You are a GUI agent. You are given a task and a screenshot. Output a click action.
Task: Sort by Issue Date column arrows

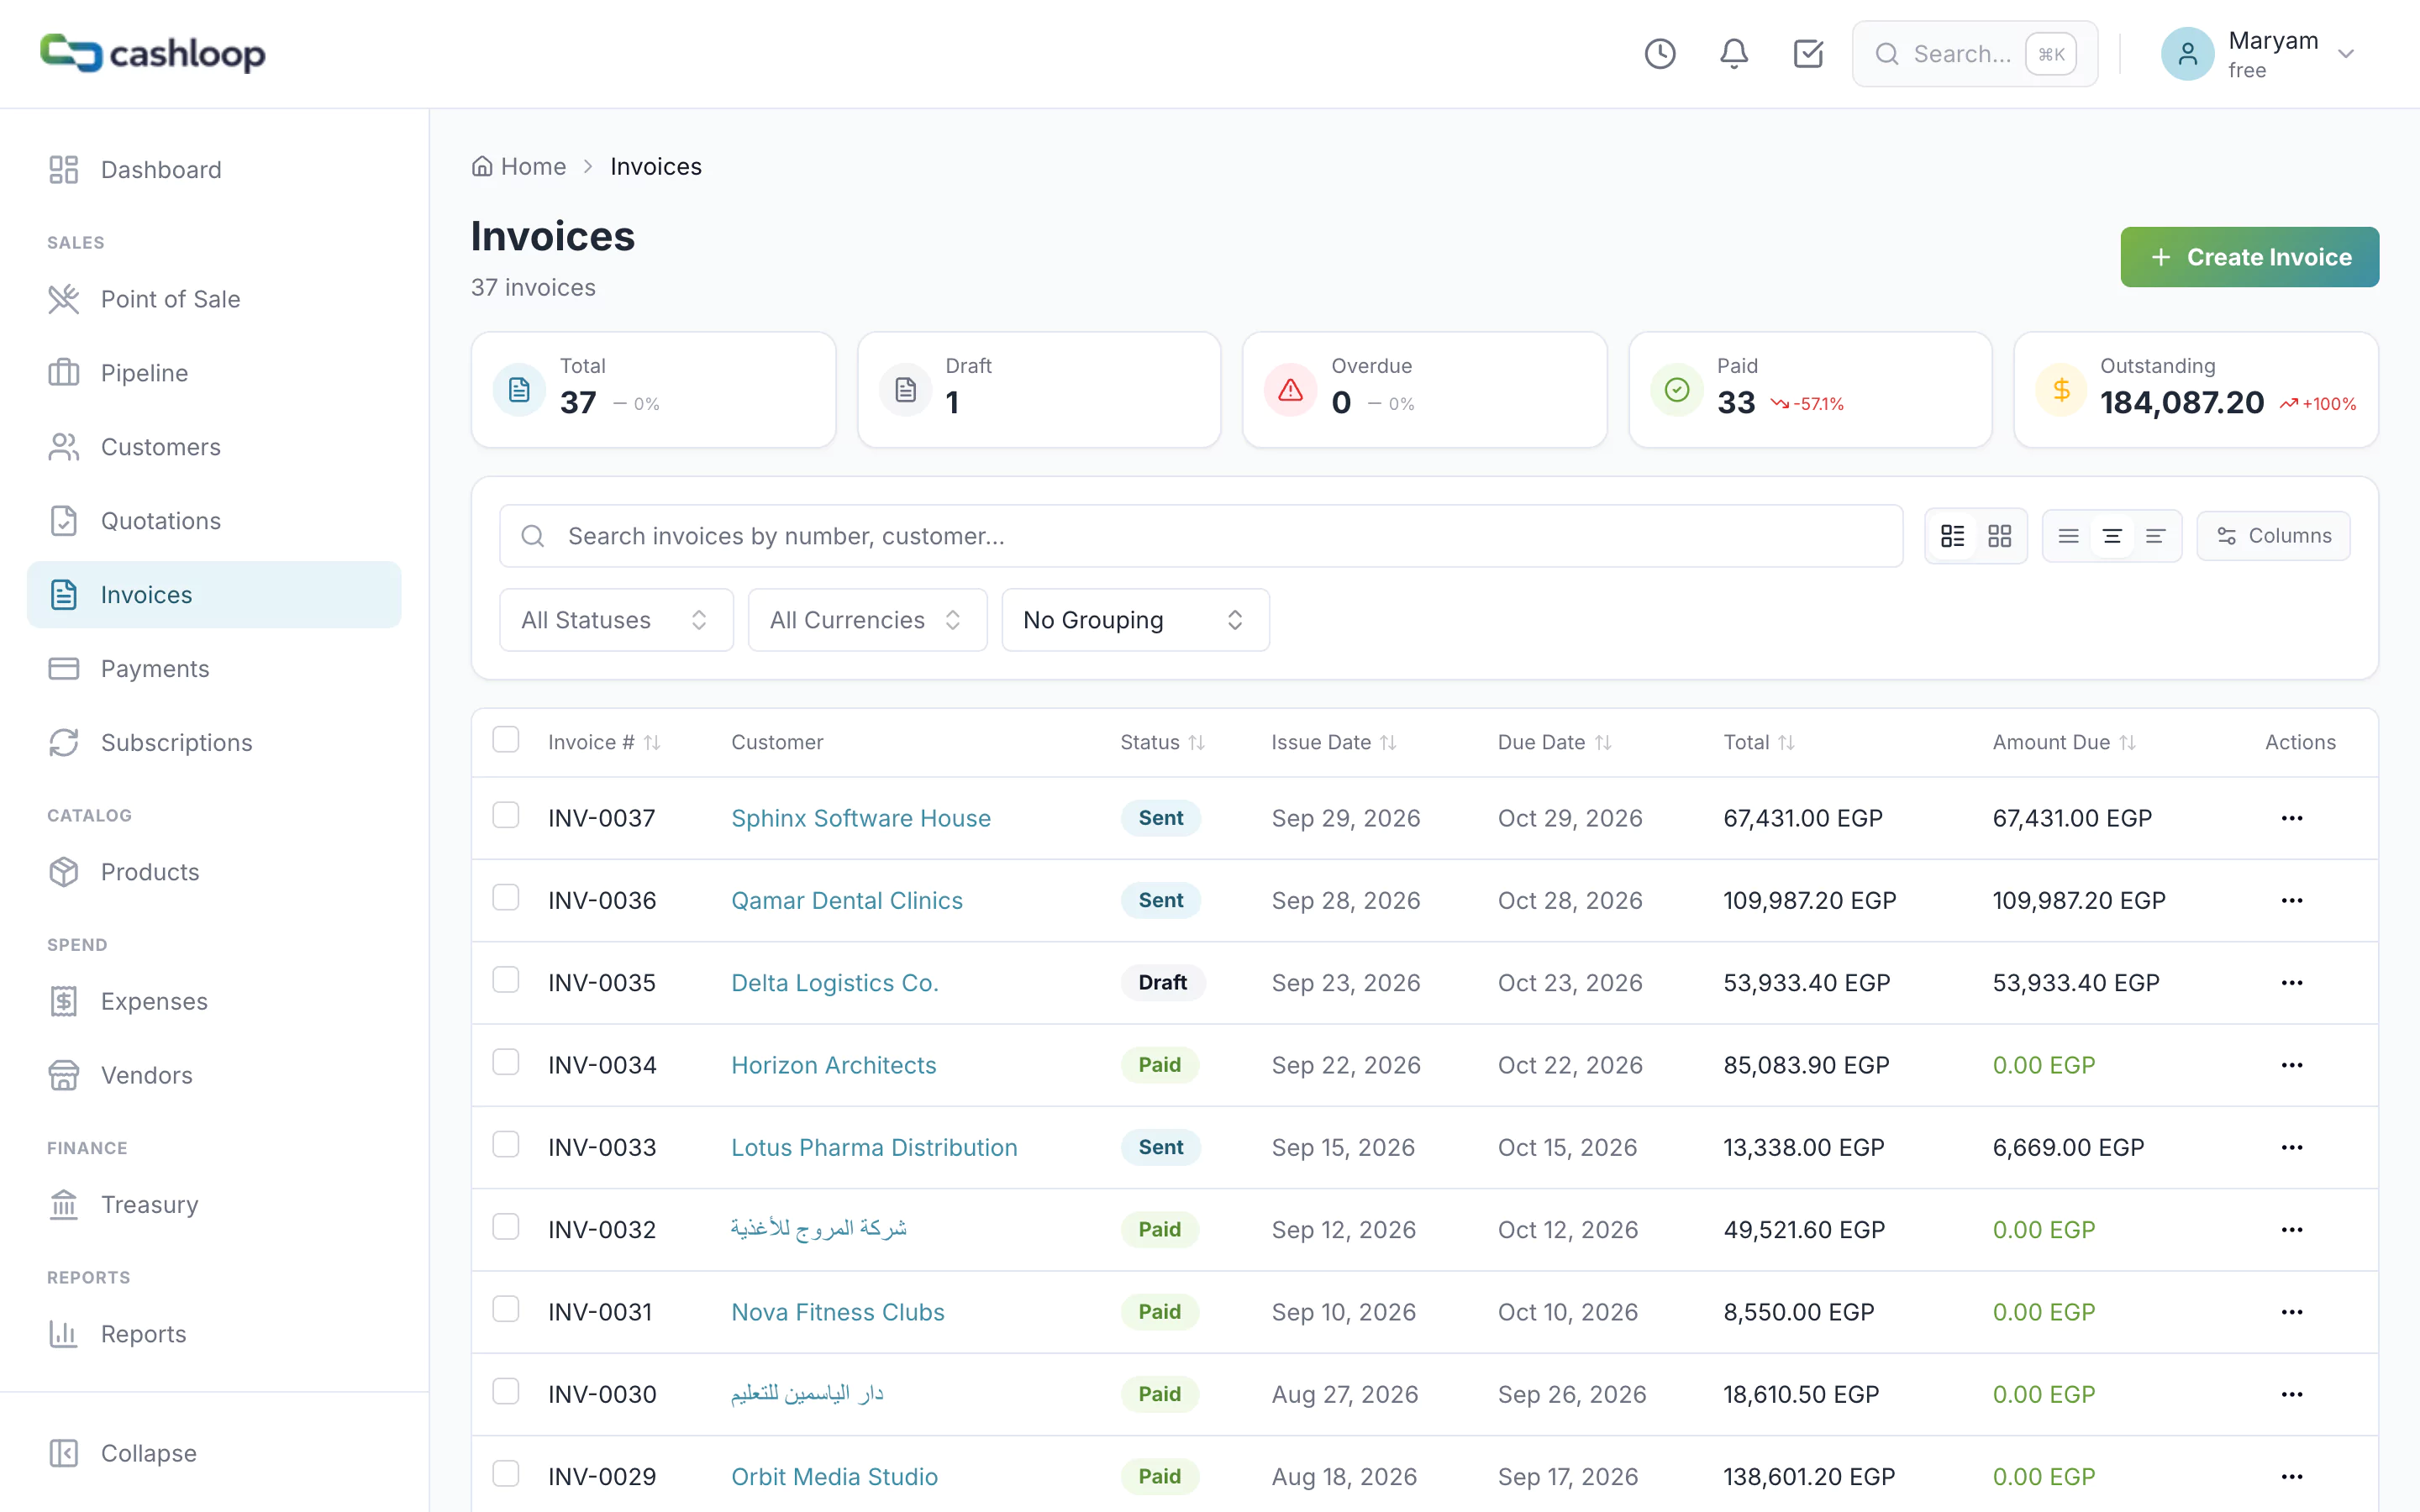click(1388, 742)
